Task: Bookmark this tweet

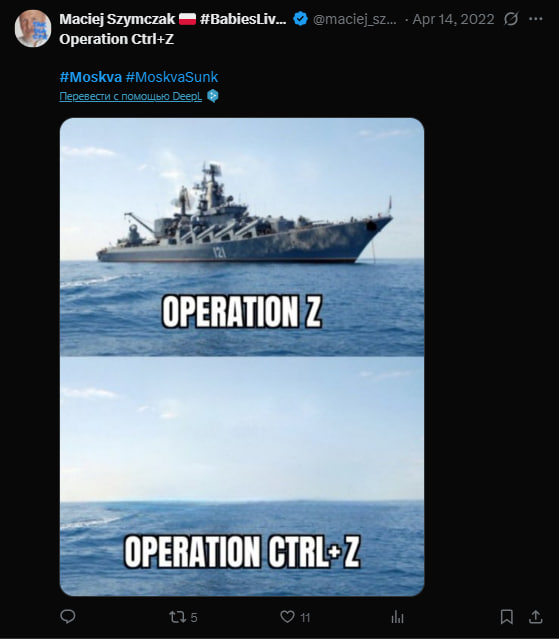Action: coord(506,617)
